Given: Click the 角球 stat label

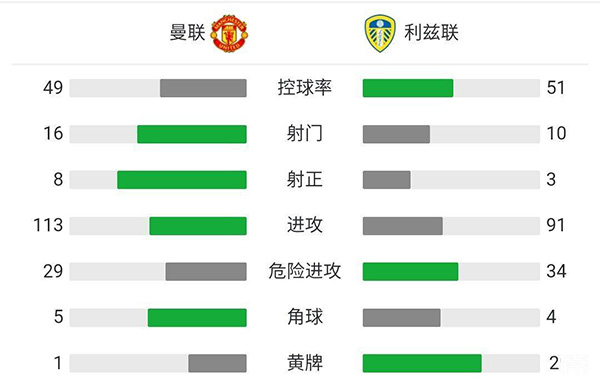Looking at the screenshot, I should [305, 317].
